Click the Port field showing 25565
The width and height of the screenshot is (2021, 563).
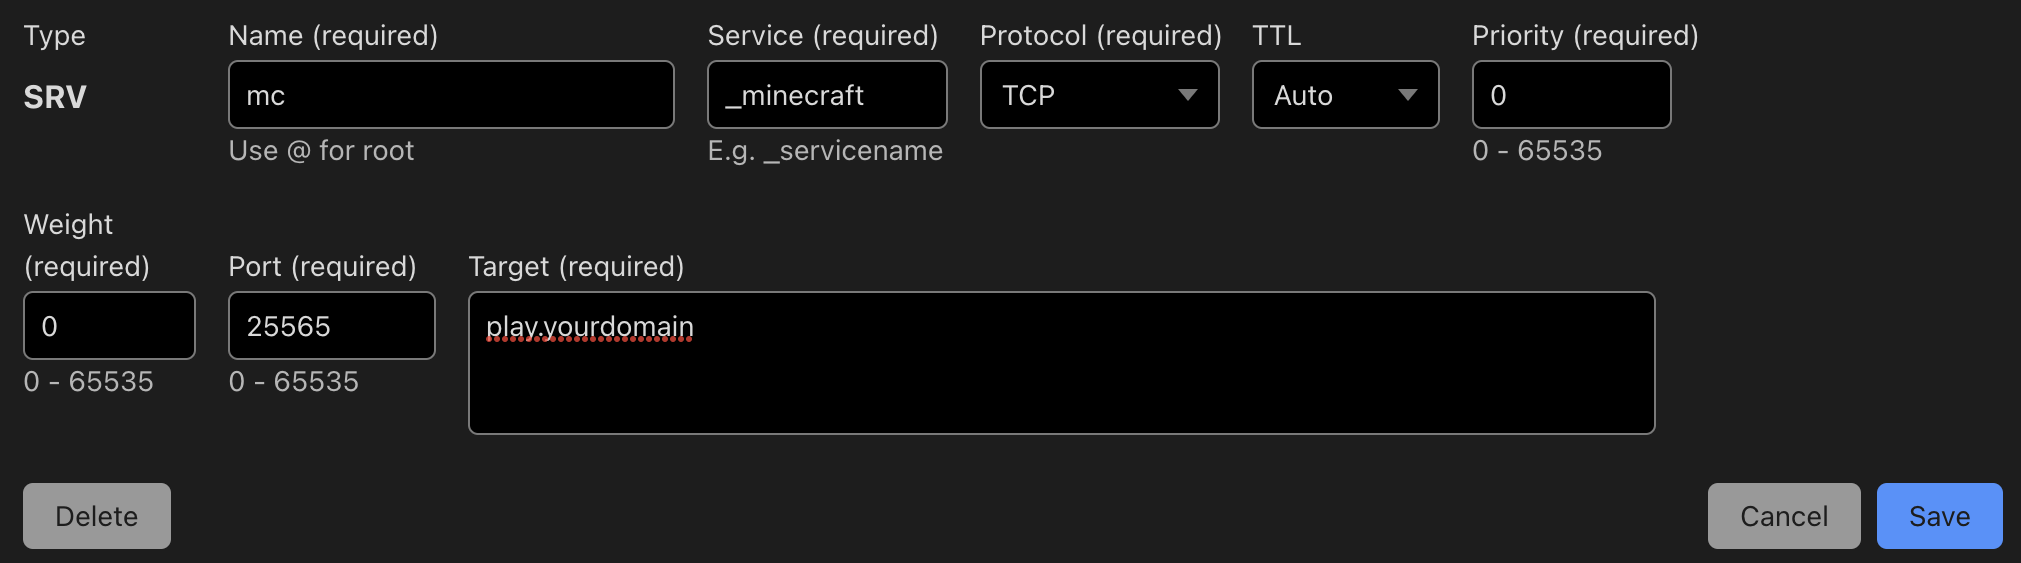(x=331, y=326)
